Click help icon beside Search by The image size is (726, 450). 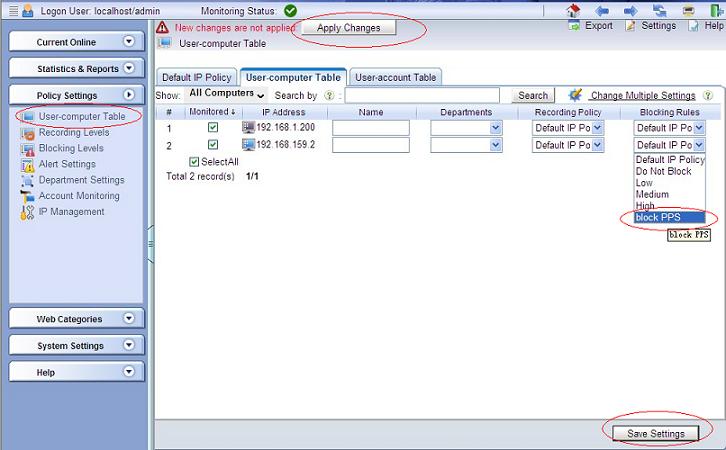329,95
